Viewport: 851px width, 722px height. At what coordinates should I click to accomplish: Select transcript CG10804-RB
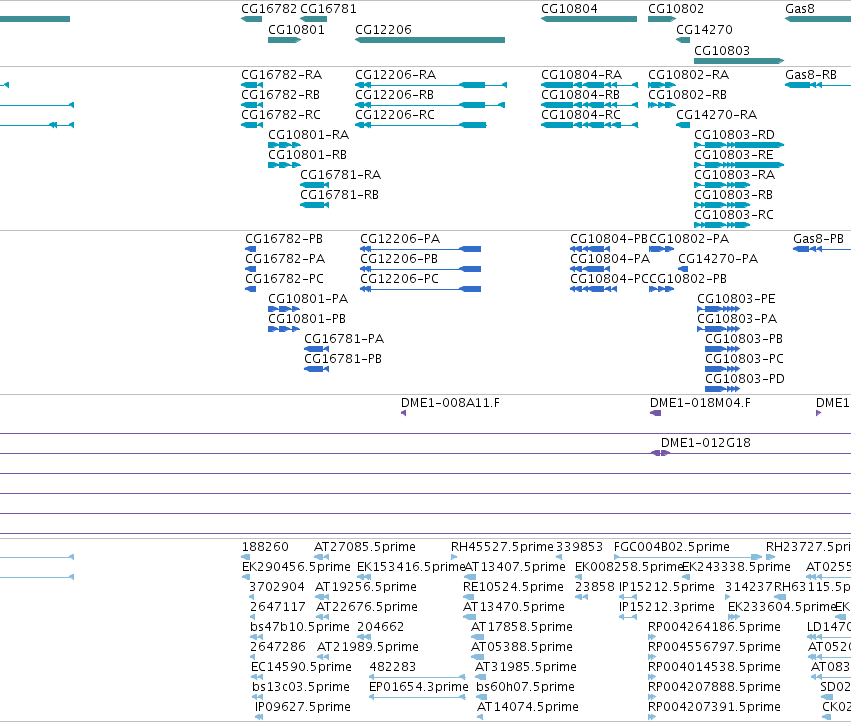pos(580,94)
